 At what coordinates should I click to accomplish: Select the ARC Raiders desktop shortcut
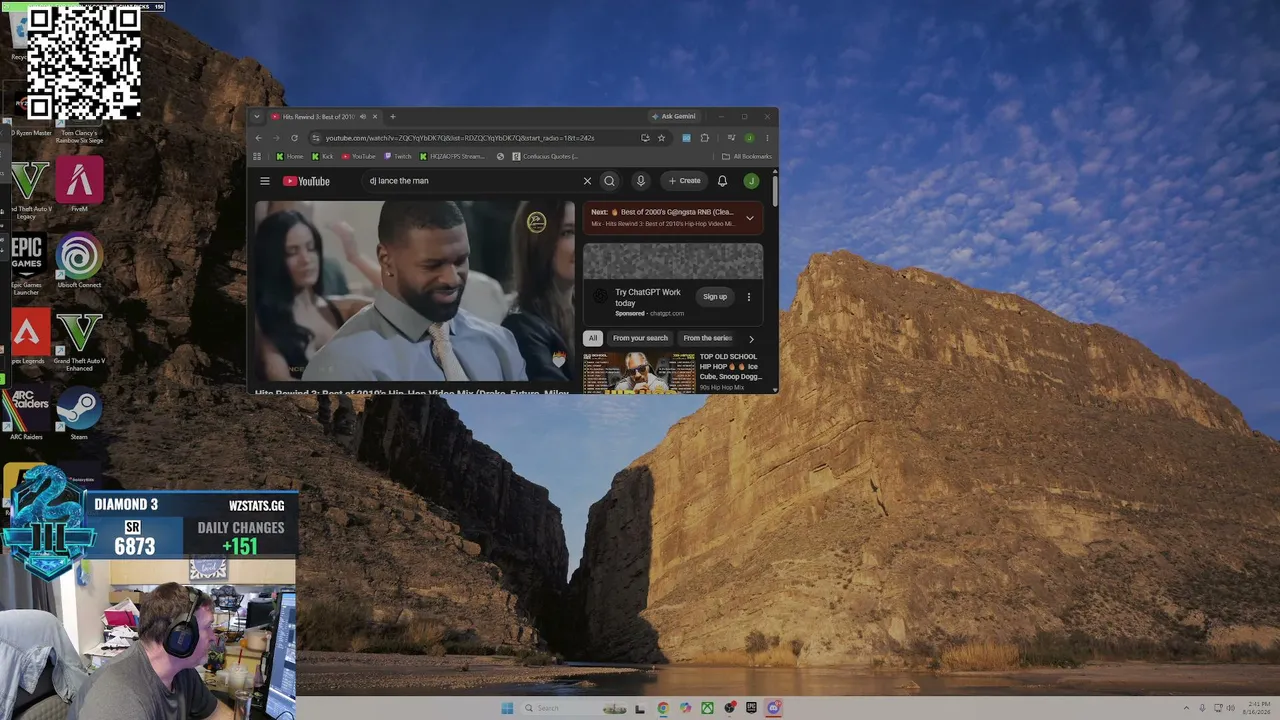(x=26, y=415)
